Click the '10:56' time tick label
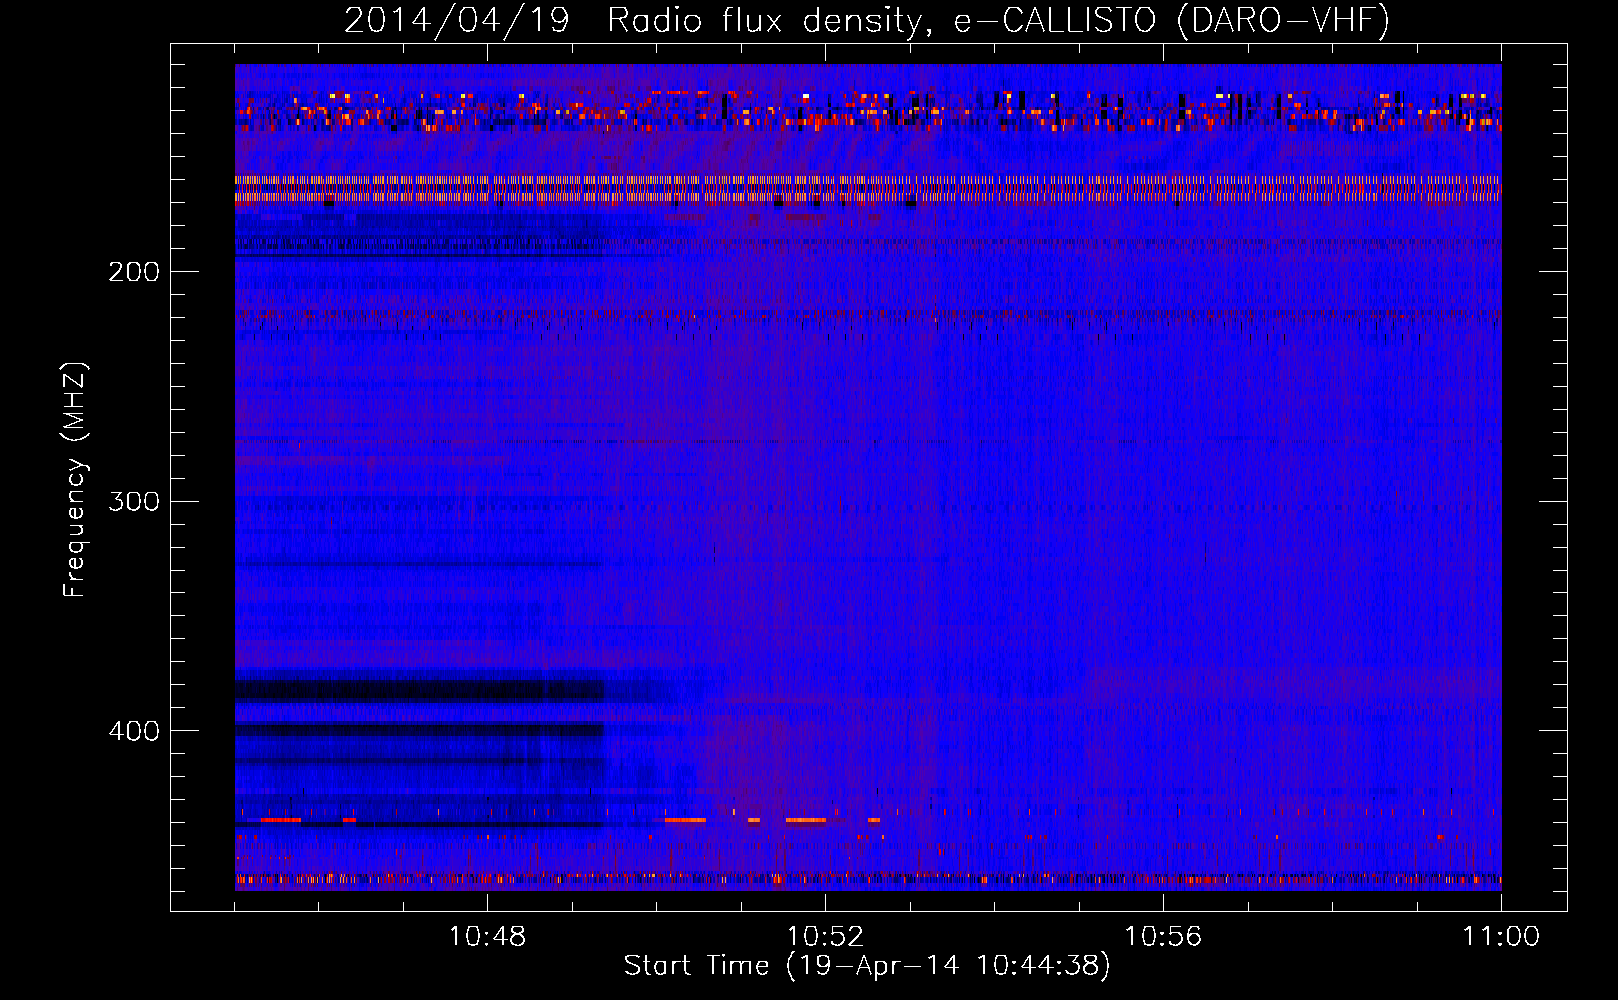 [1163, 937]
